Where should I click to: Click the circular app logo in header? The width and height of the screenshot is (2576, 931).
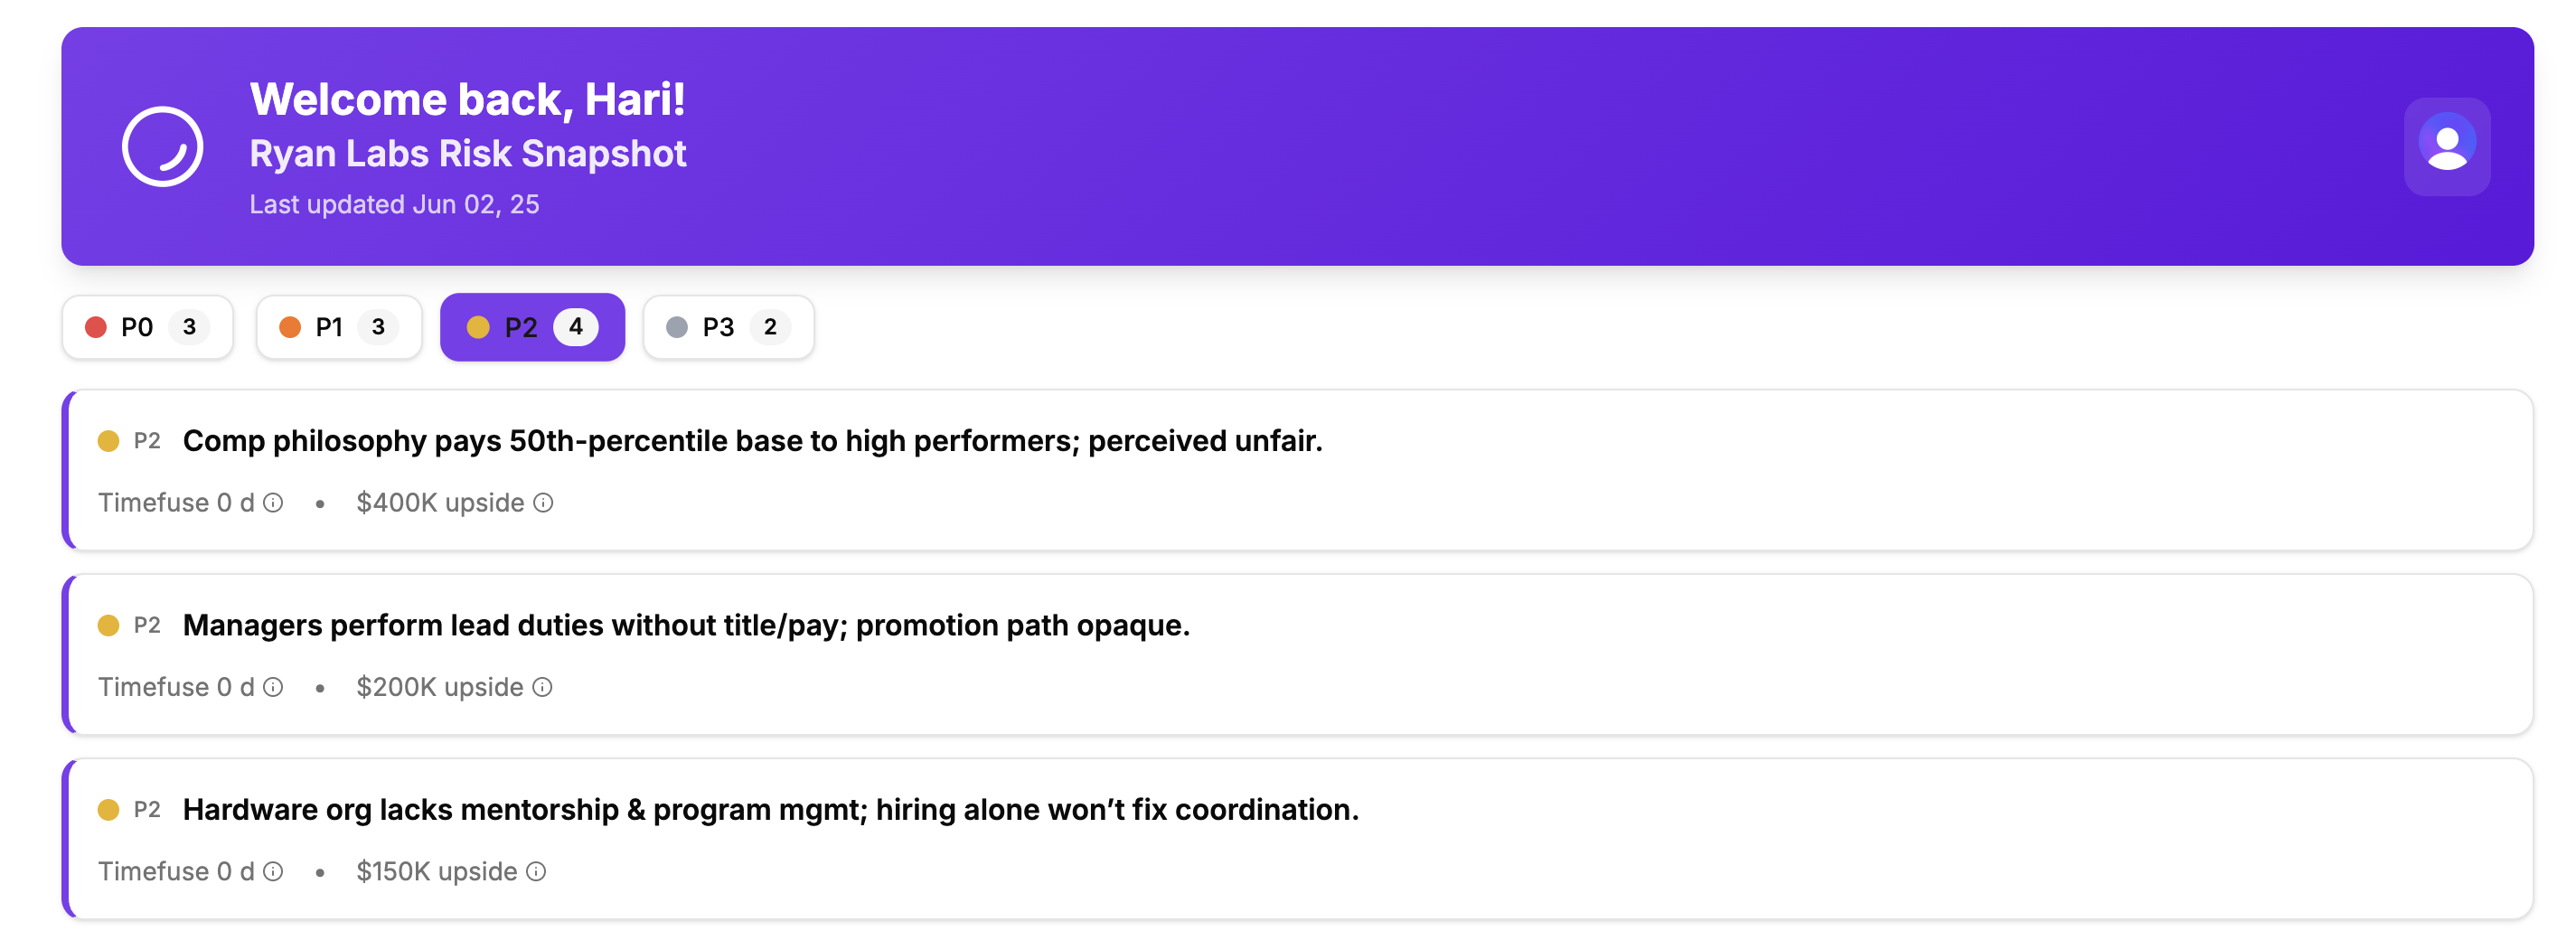point(162,147)
